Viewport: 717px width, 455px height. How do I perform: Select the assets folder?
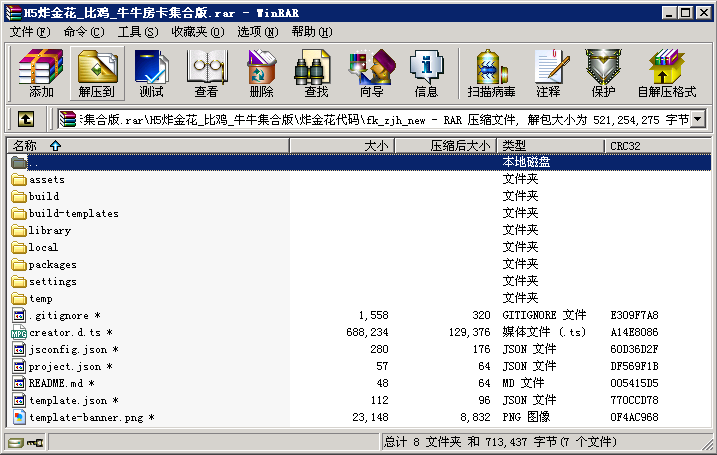tap(46, 180)
